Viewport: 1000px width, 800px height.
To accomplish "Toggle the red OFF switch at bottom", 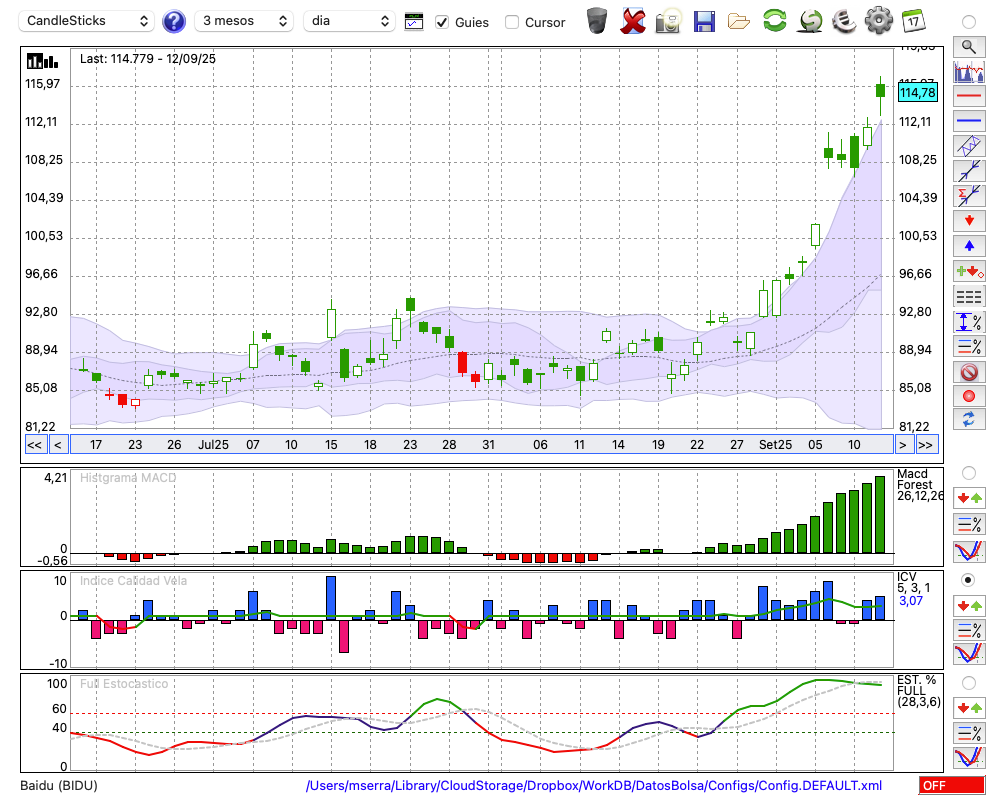I will point(952,785).
